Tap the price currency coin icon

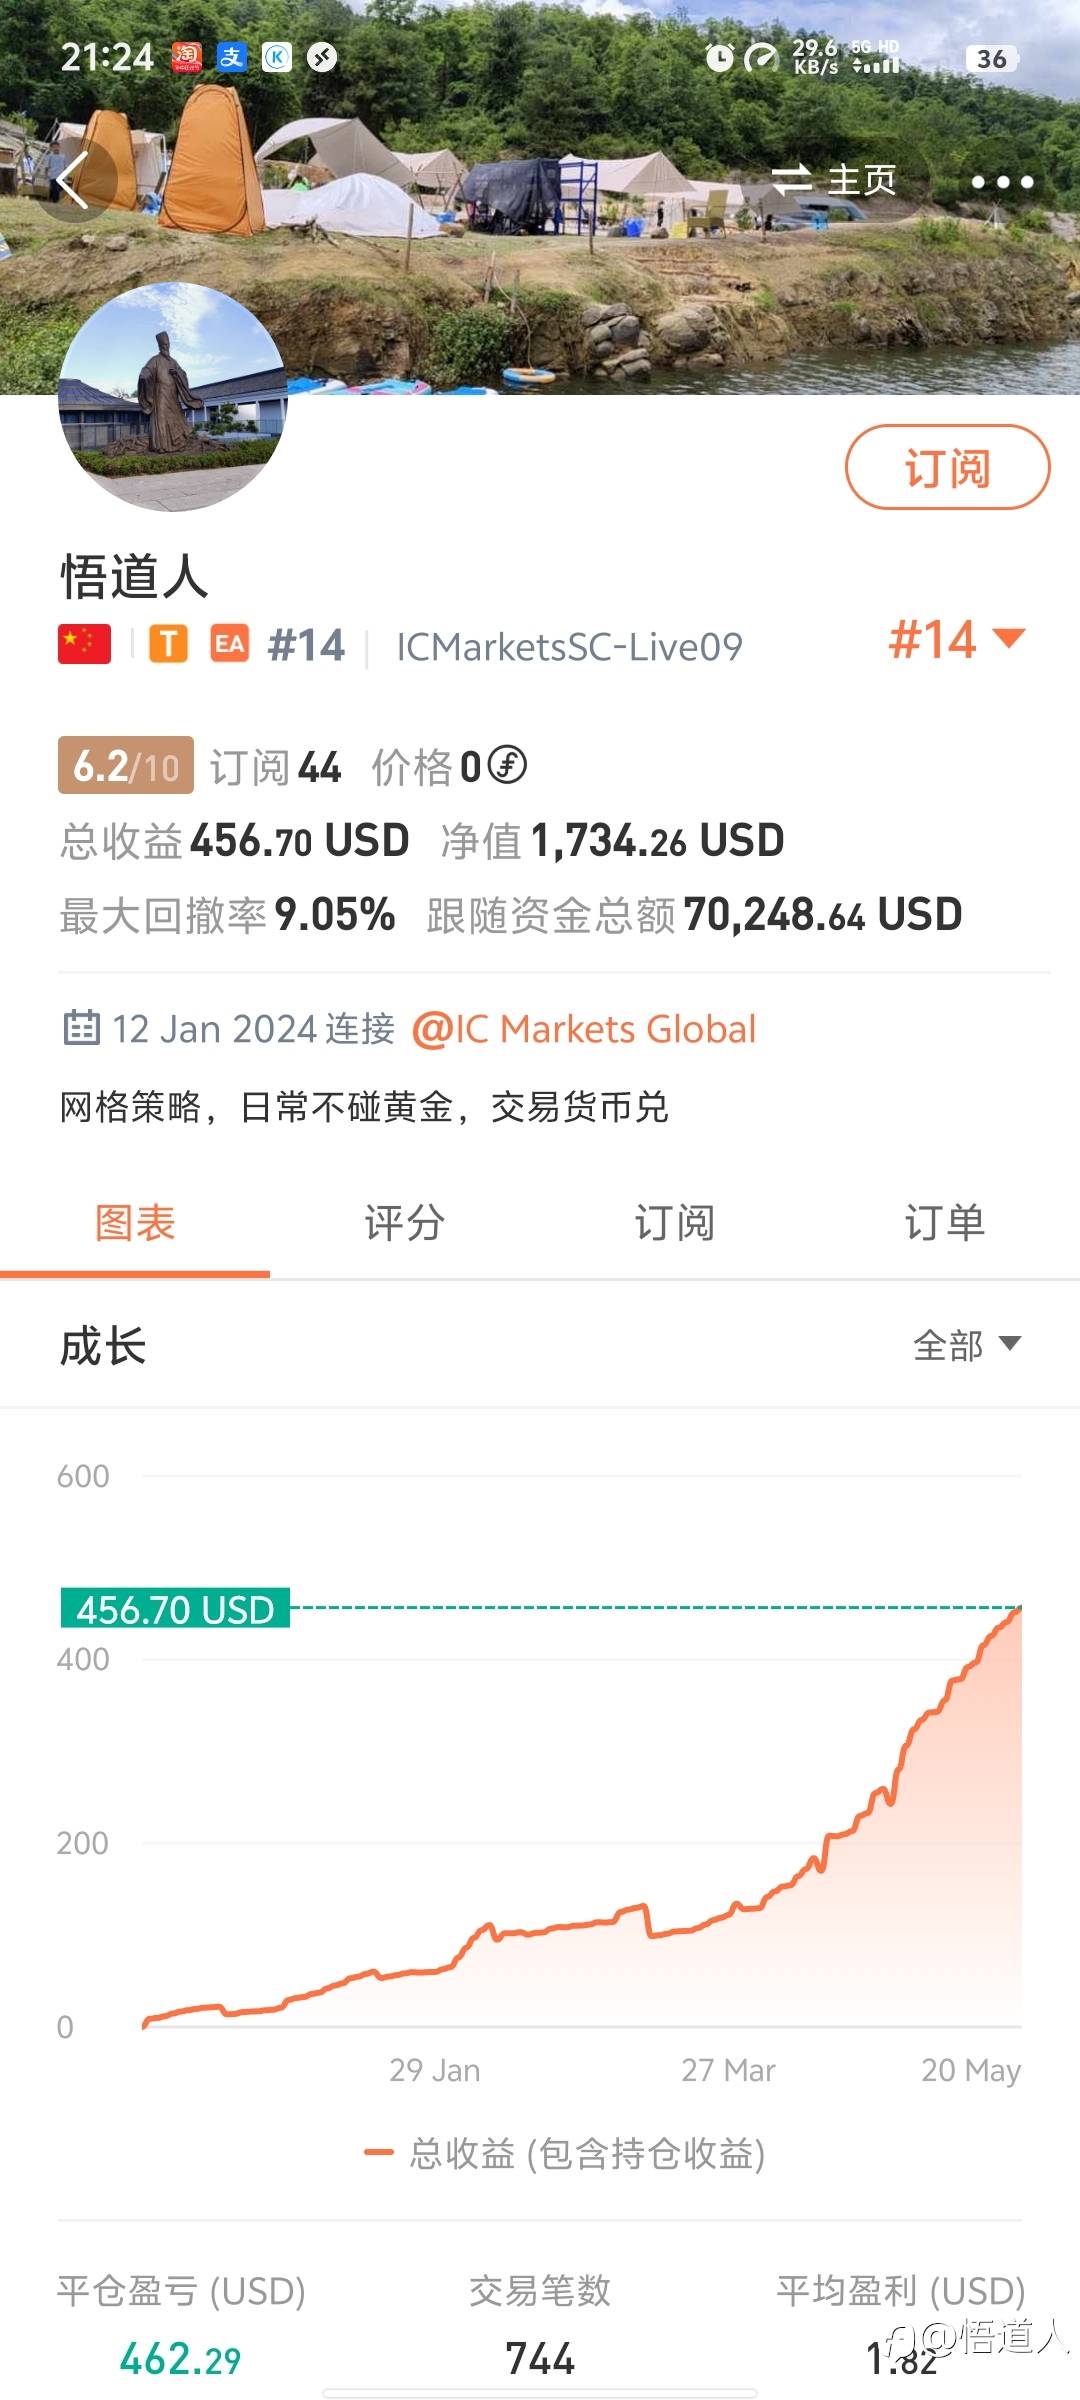pos(507,766)
